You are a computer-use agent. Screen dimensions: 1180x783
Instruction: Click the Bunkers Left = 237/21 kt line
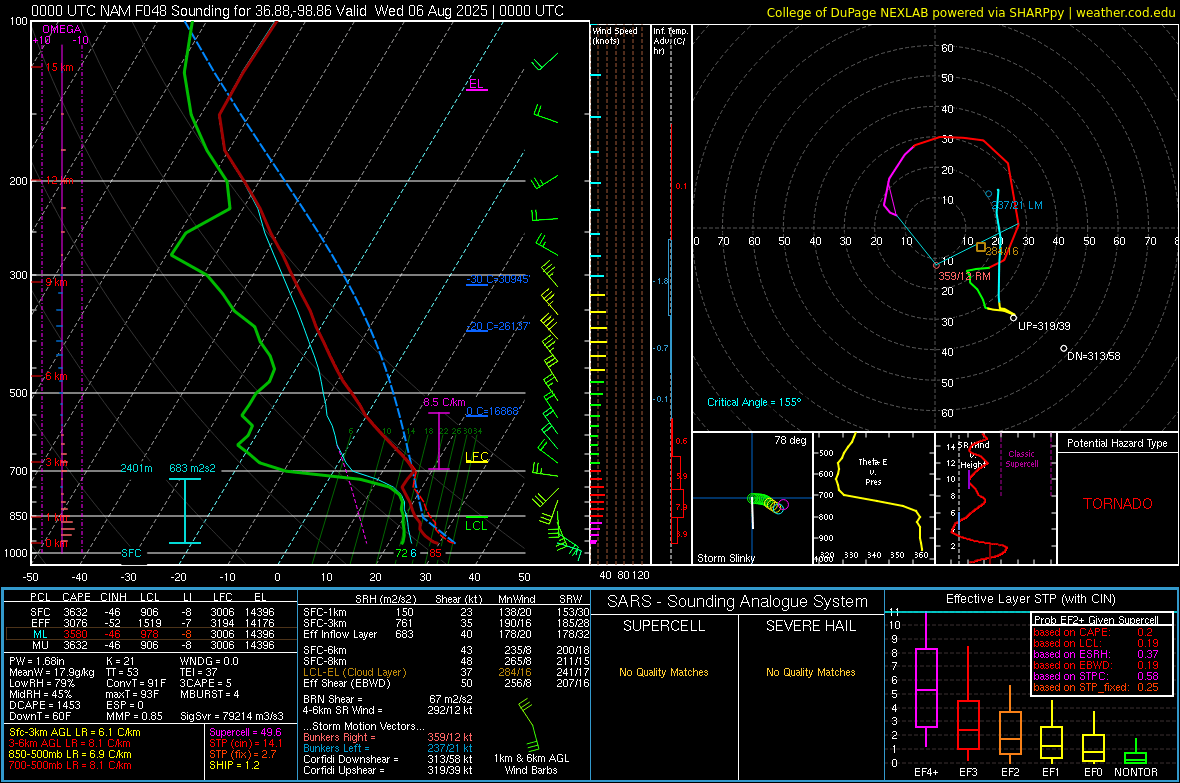(388, 748)
